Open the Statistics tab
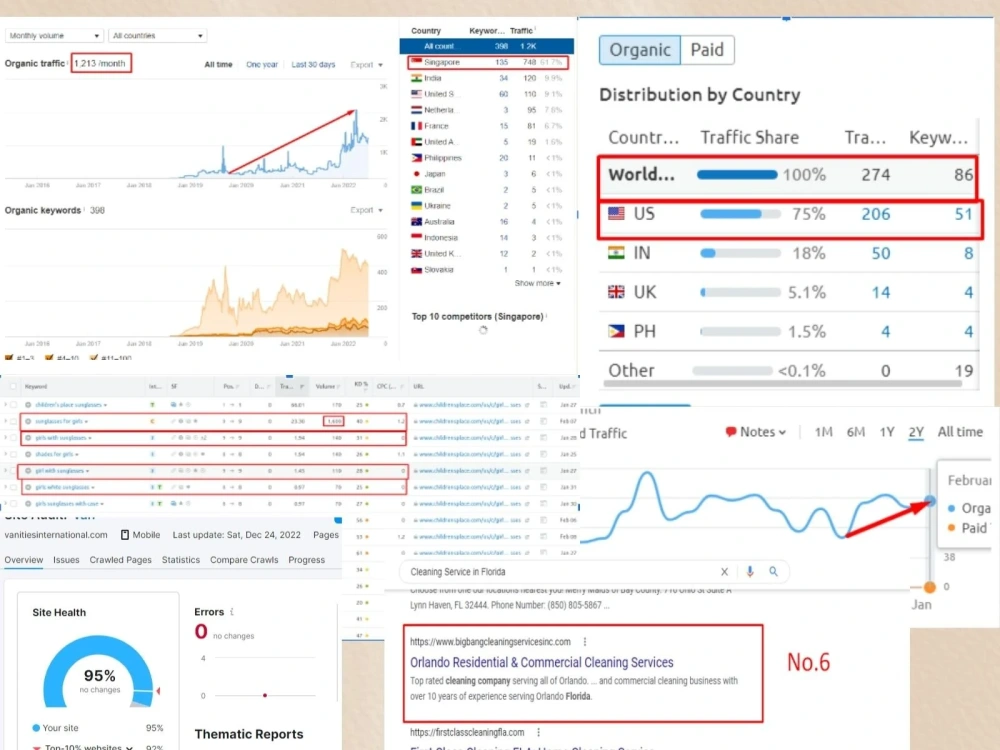This screenshot has width=1000, height=750. click(x=180, y=559)
